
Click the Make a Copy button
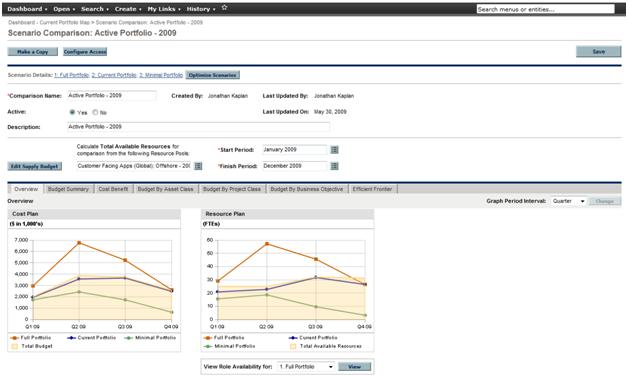[32, 52]
